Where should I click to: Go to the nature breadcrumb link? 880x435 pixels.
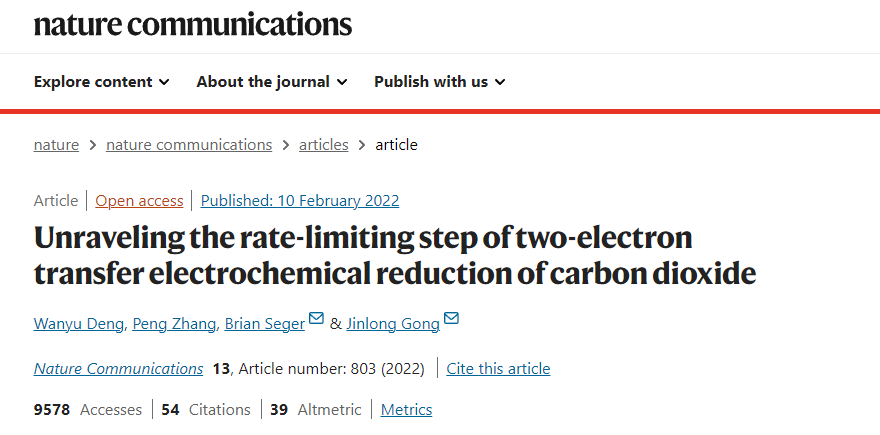(x=56, y=145)
